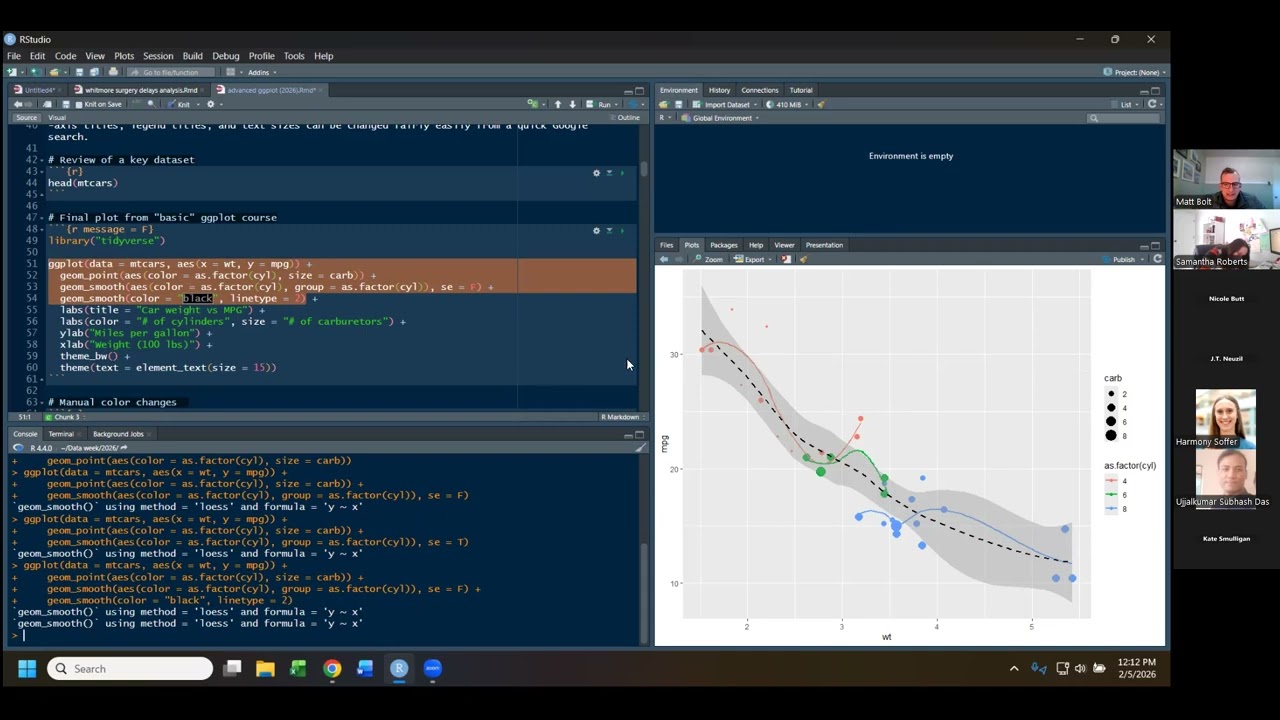Collapse the 'Review of a key dataset' section at line 42
This screenshot has width=1280, height=720.
coord(42,160)
